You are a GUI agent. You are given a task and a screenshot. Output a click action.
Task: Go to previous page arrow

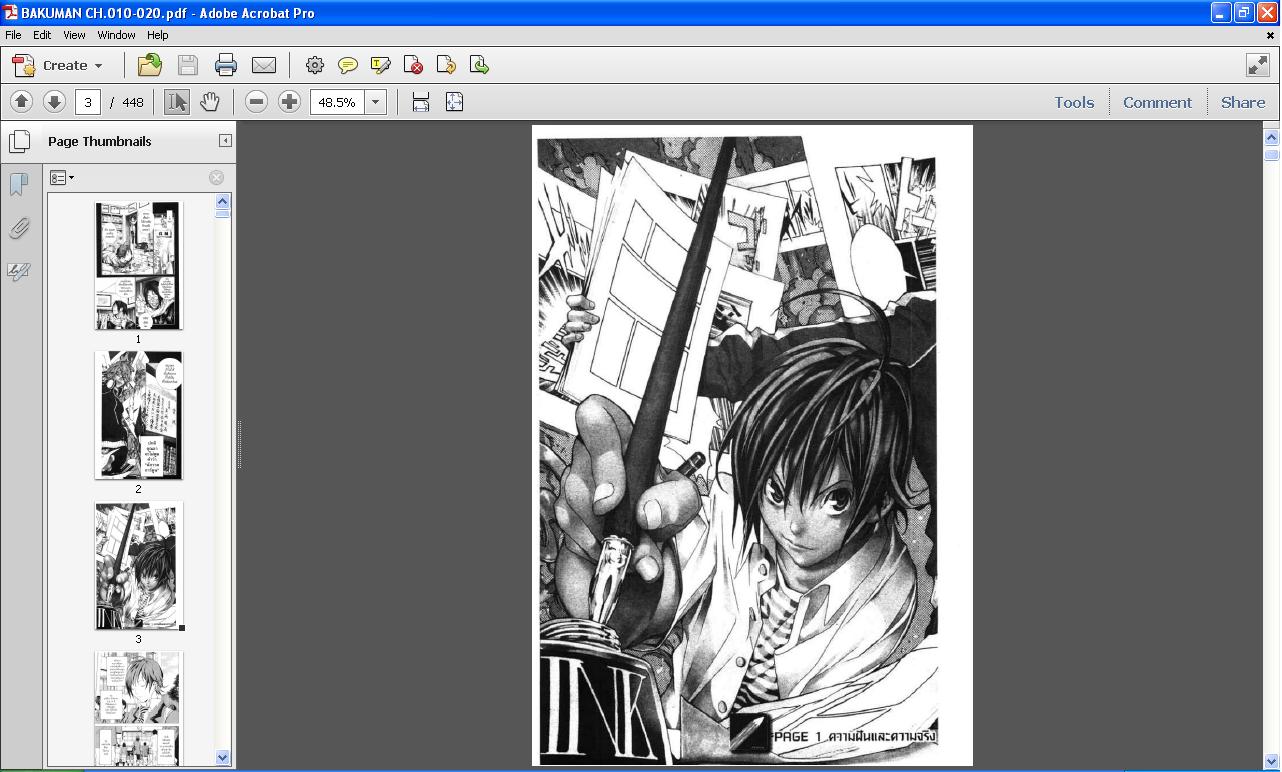(21, 102)
